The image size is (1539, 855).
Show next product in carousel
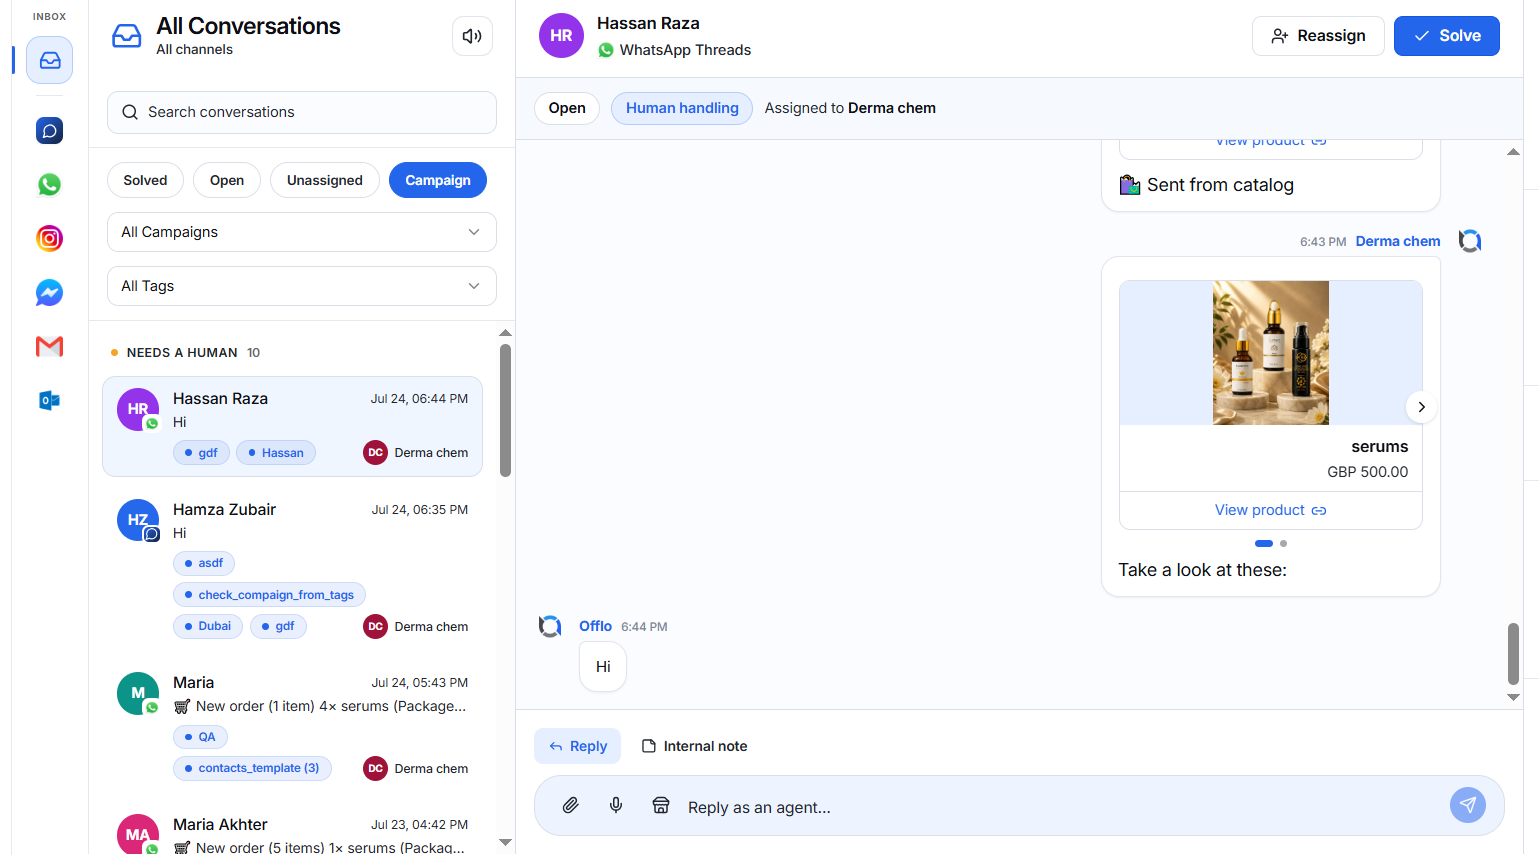pyautogui.click(x=1421, y=407)
